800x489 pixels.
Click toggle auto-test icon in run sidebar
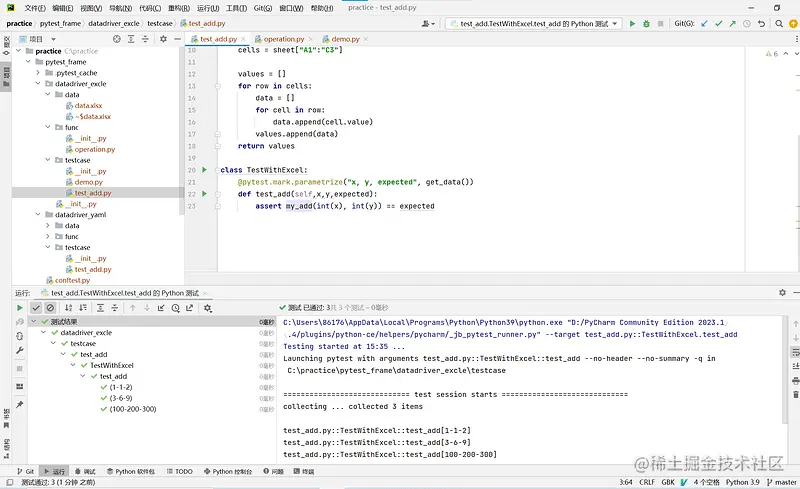19,336
